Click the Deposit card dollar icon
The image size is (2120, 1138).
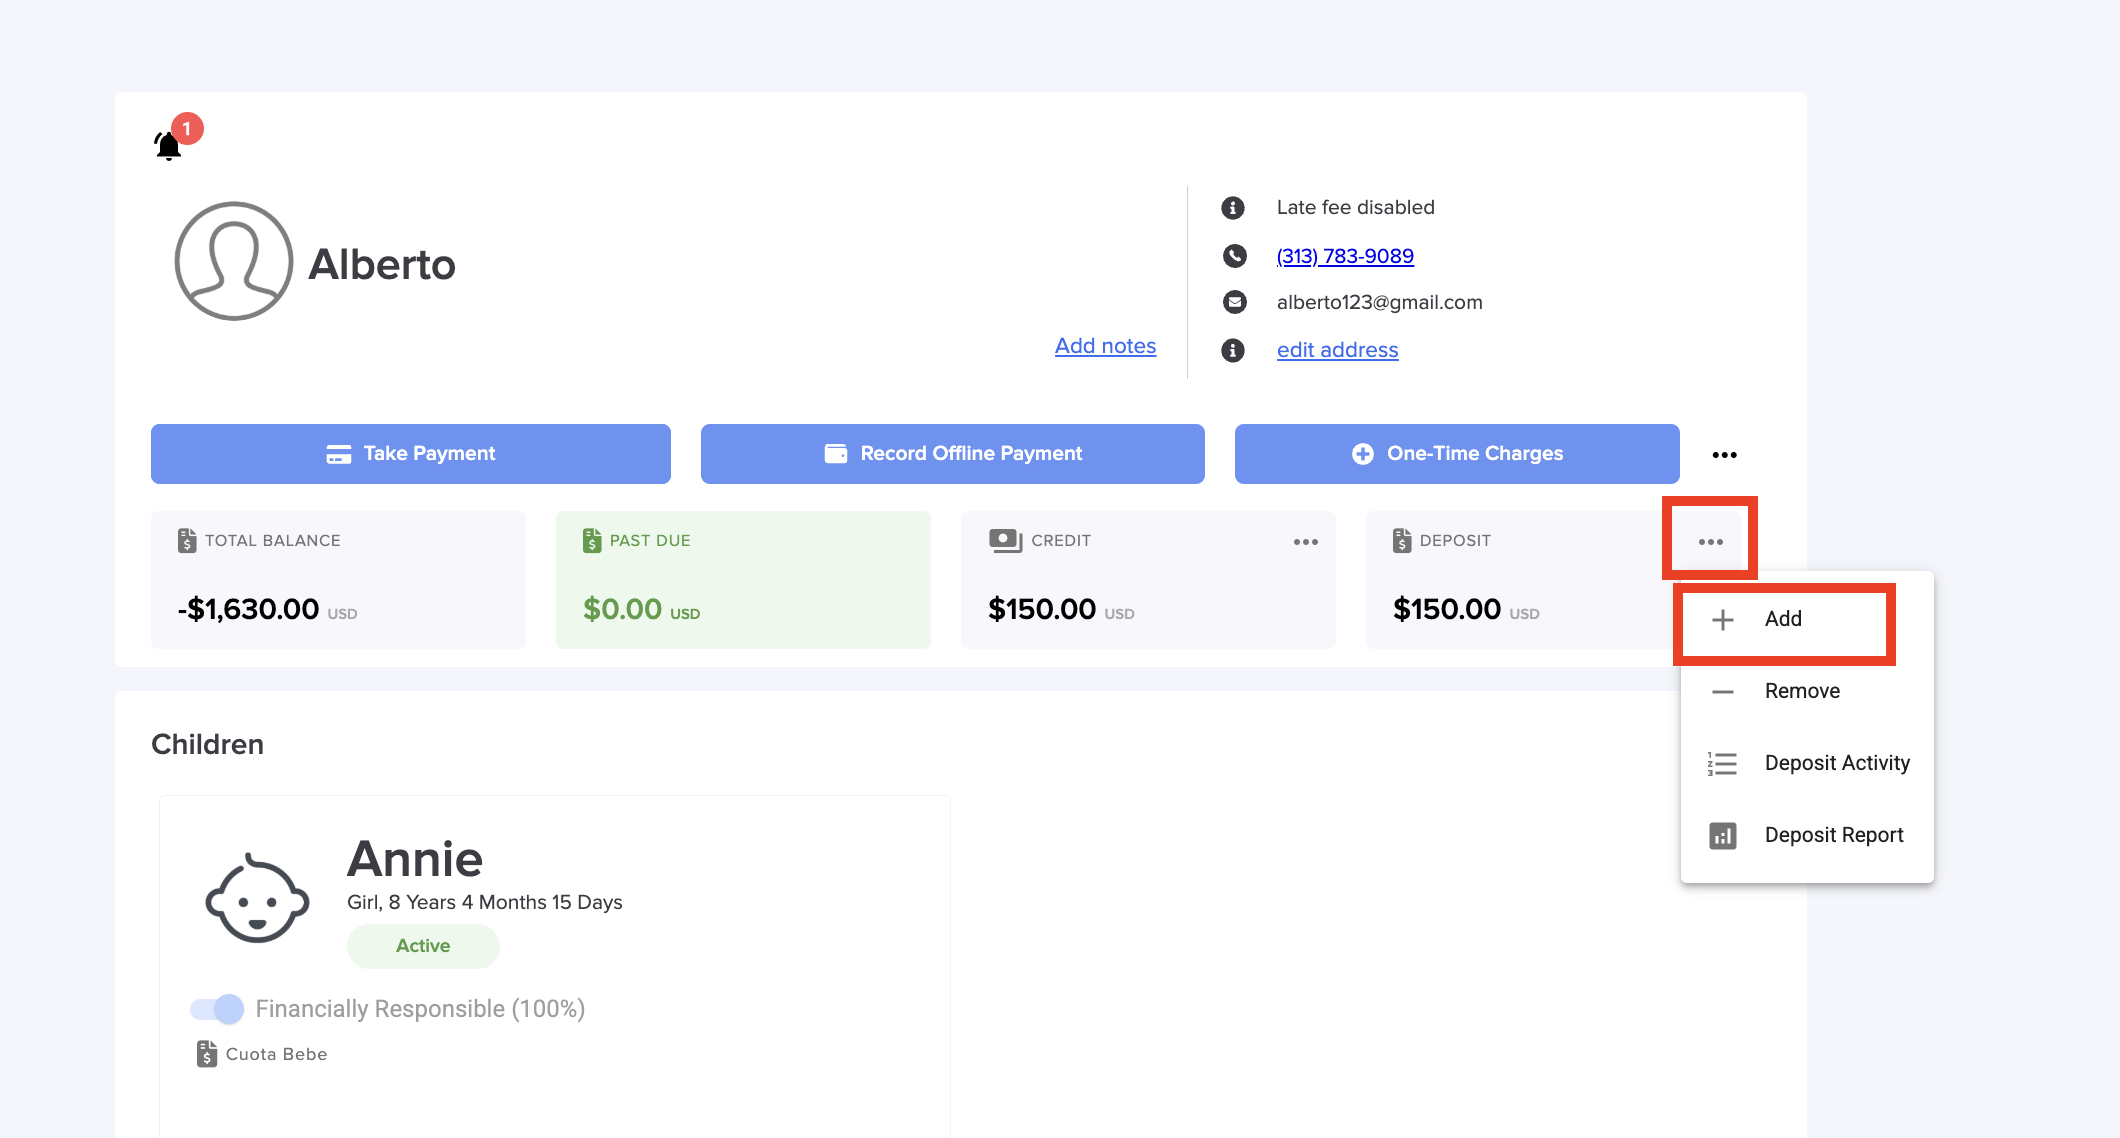click(1402, 541)
